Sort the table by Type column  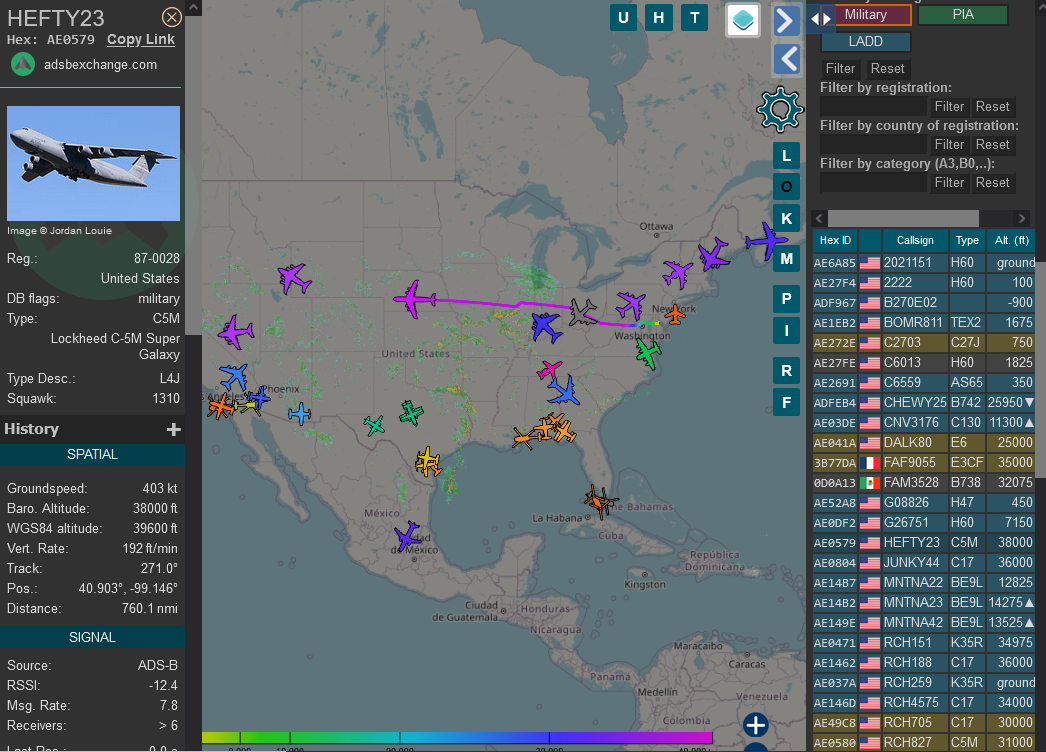pos(967,240)
